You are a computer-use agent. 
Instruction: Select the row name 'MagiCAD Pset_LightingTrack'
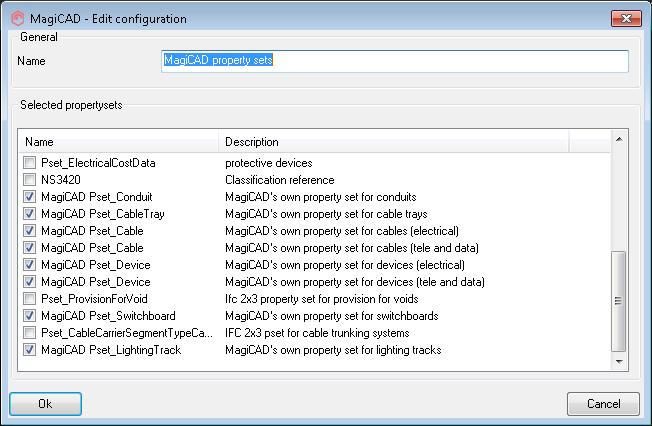tap(111, 351)
